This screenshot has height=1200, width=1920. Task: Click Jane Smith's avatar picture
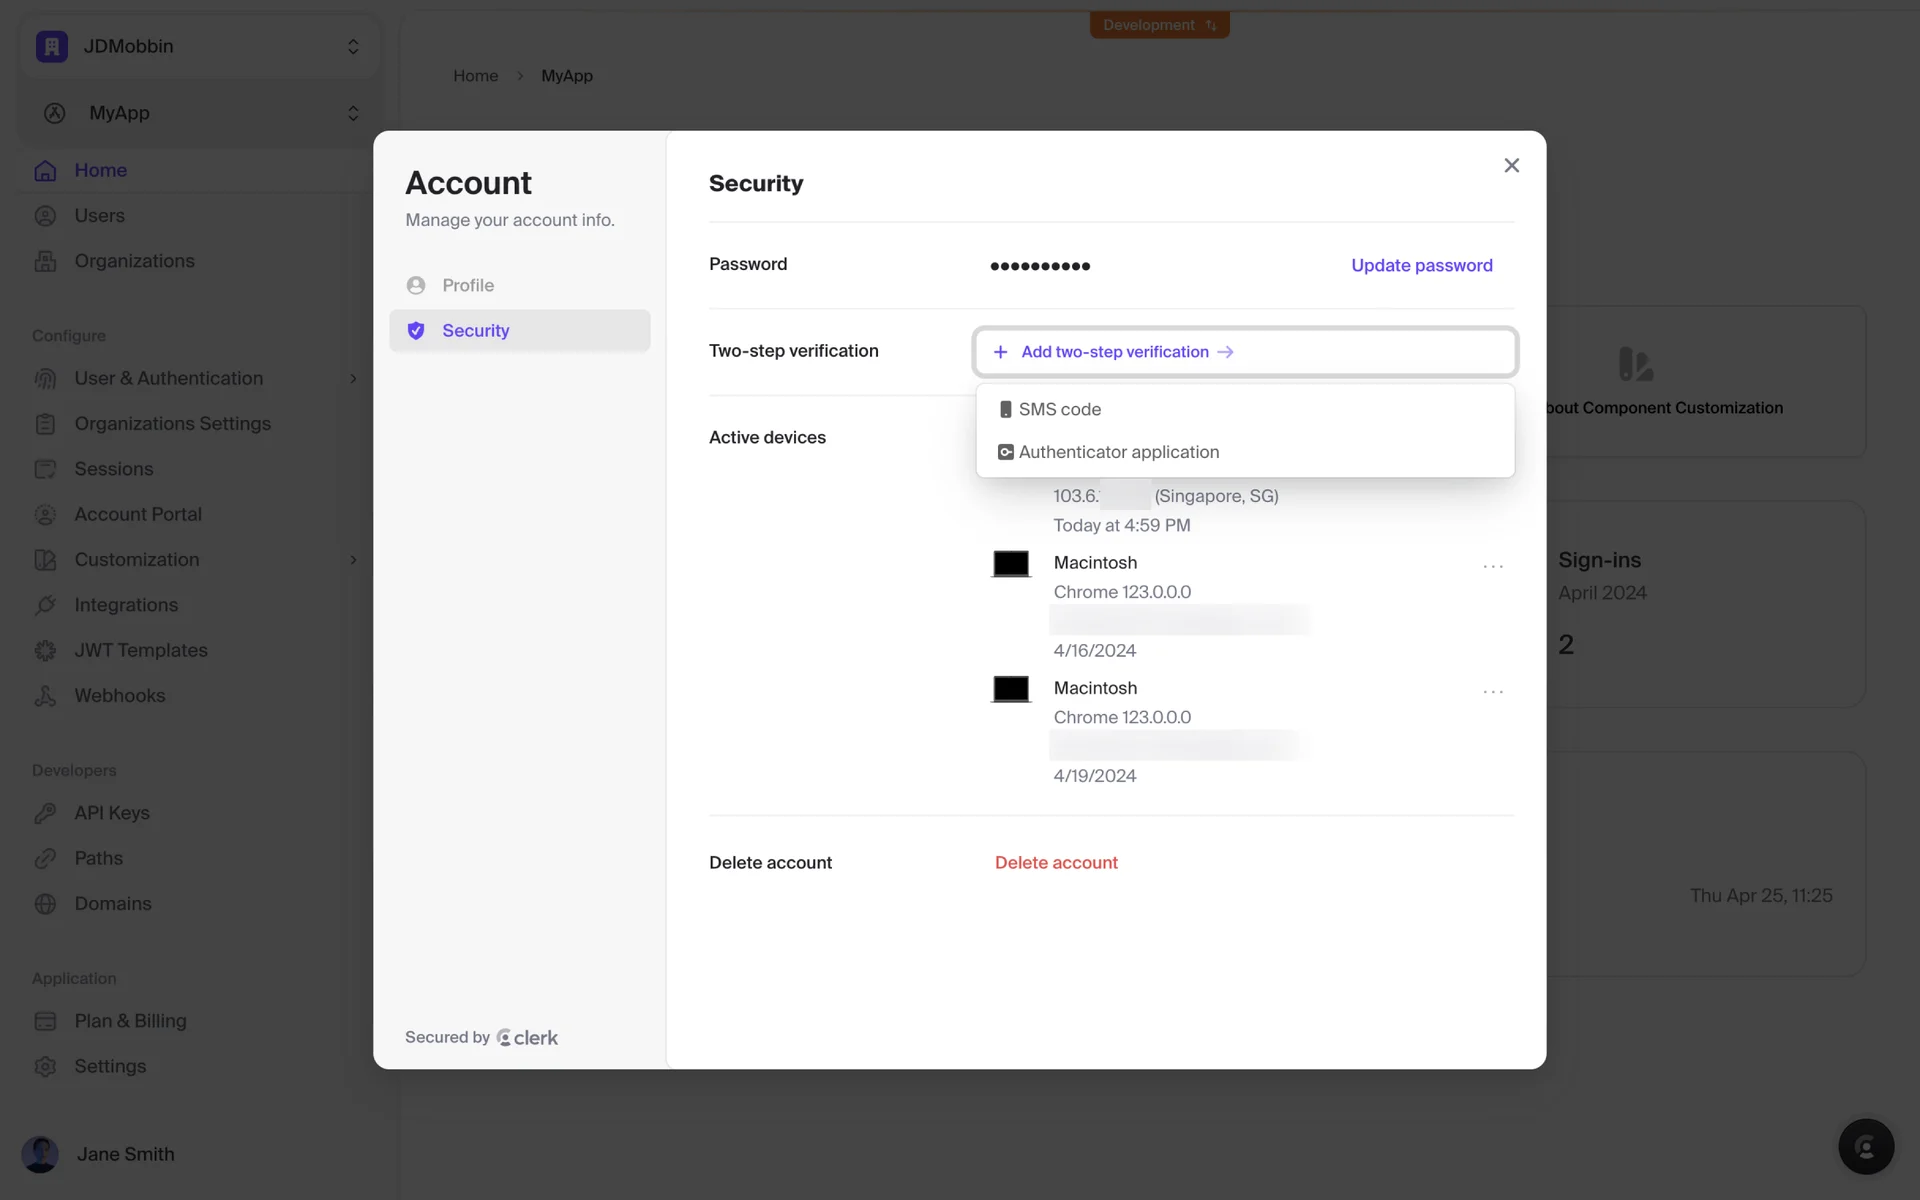coord(40,1154)
